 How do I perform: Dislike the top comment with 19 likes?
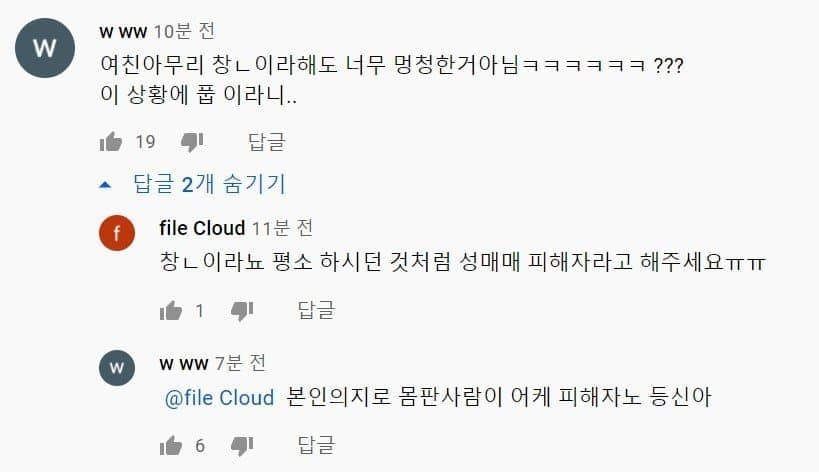point(192,141)
